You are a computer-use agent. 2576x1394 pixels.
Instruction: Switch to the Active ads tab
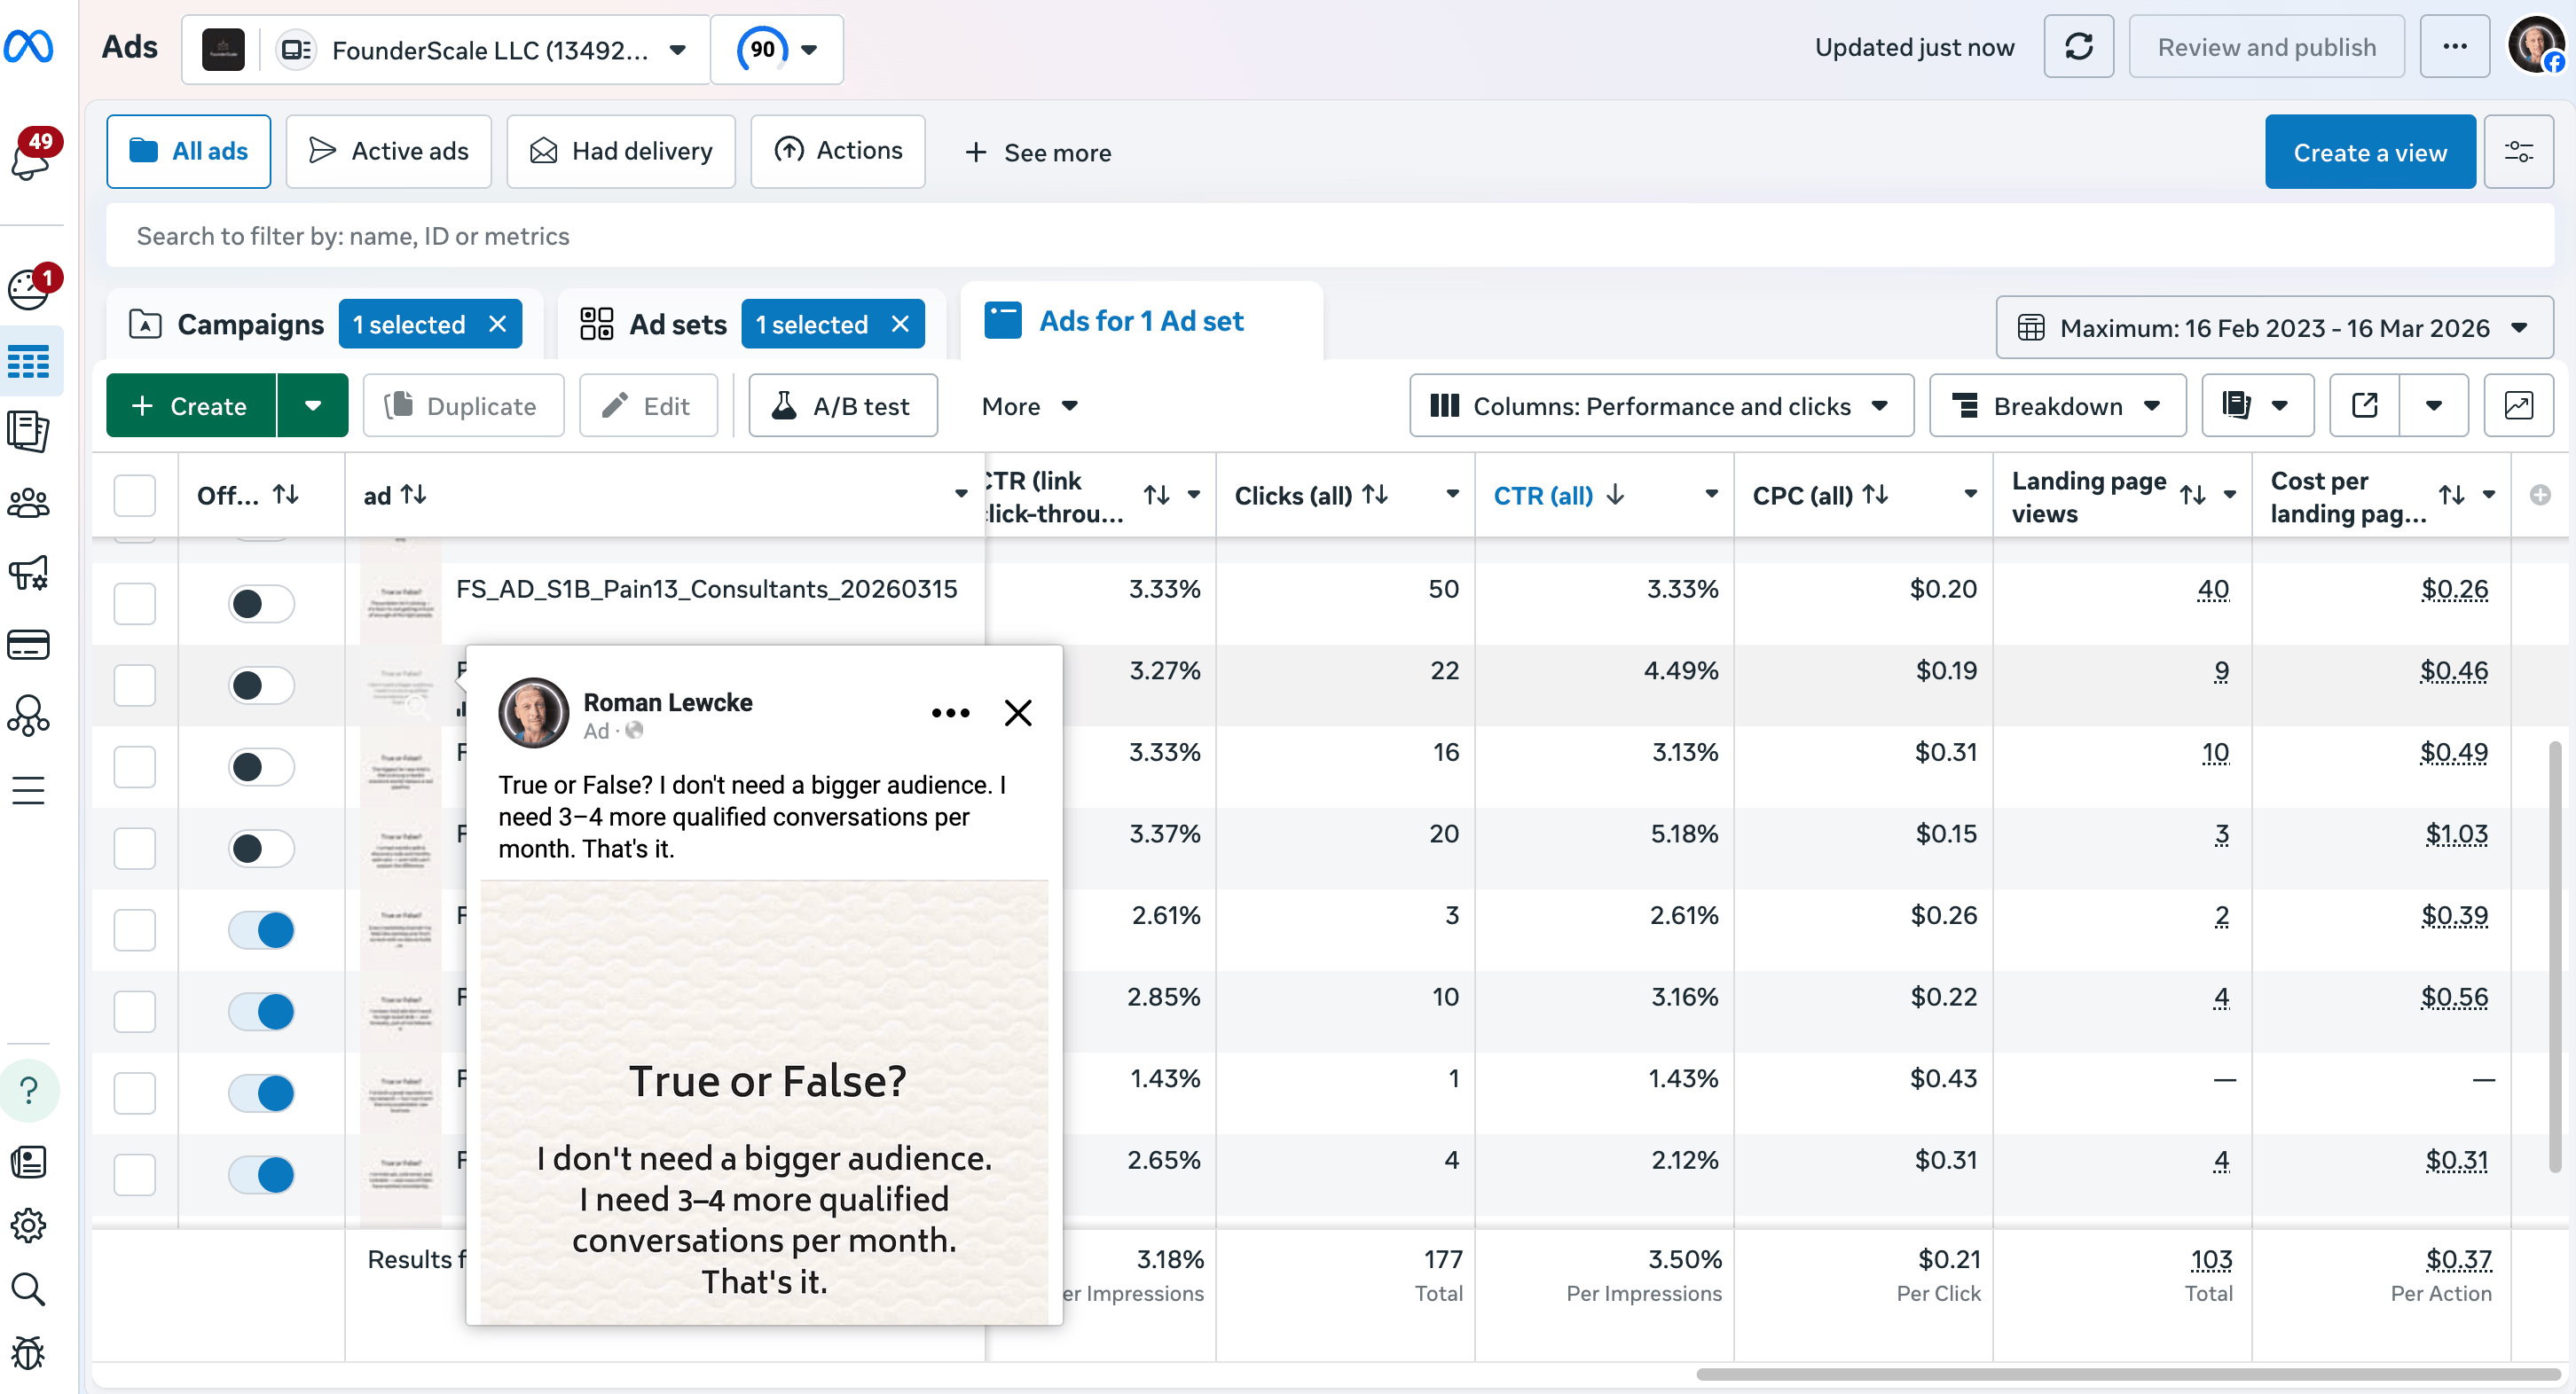click(389, 151)
